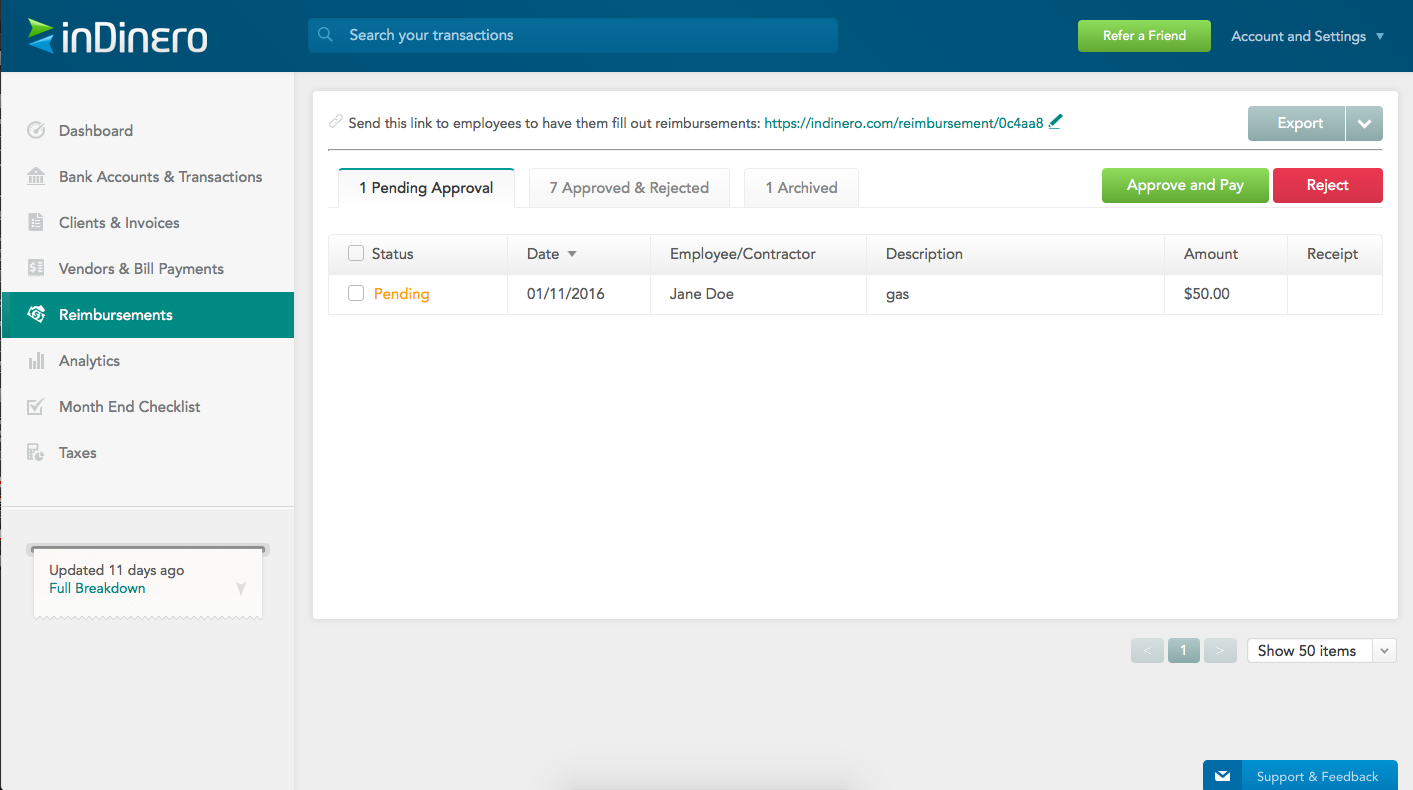Click the Dashboard gauge icon
Image resolution: width=1413 pixels, height=790 pixels.
(36, 131)
